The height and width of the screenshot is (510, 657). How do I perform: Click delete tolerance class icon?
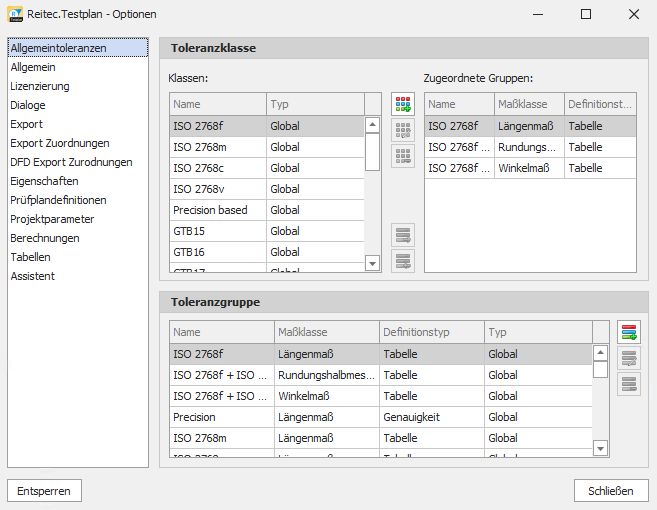click(403, 156)
